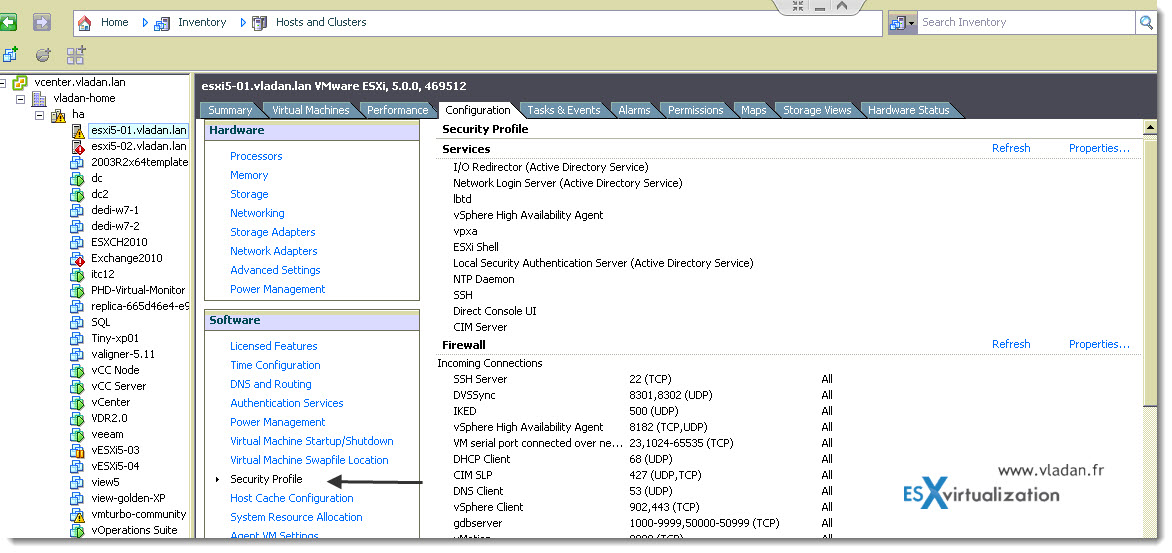Collapse the vcenter.vladan.lan tree node
This screenshot has height=553, width=1172.
point(4,83)
